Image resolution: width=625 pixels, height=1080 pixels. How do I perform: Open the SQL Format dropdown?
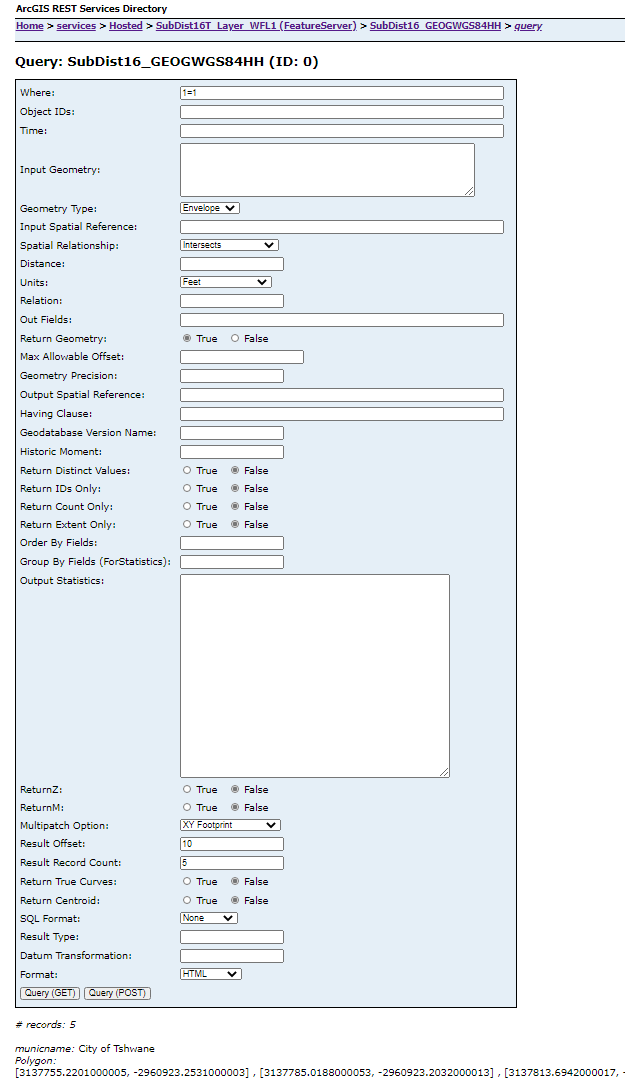tap(209, 918)
